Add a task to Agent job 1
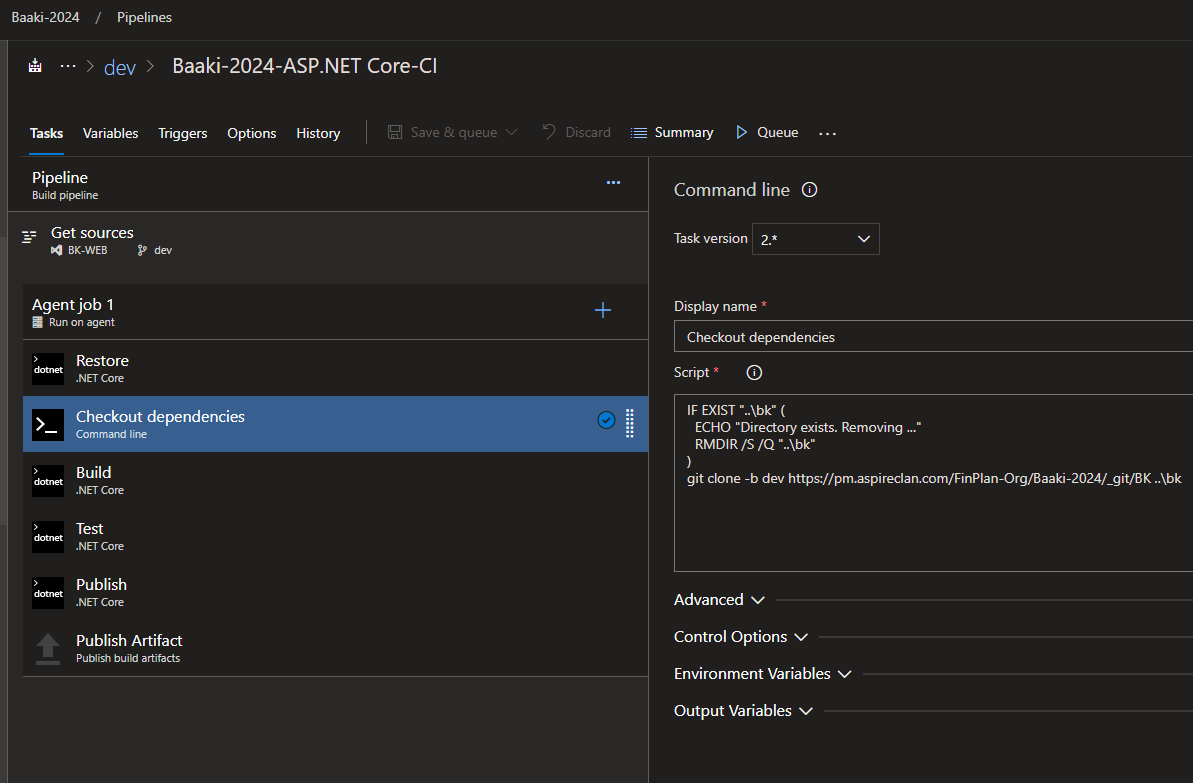This screenshot has width=1193, height=783. (603, 310)
